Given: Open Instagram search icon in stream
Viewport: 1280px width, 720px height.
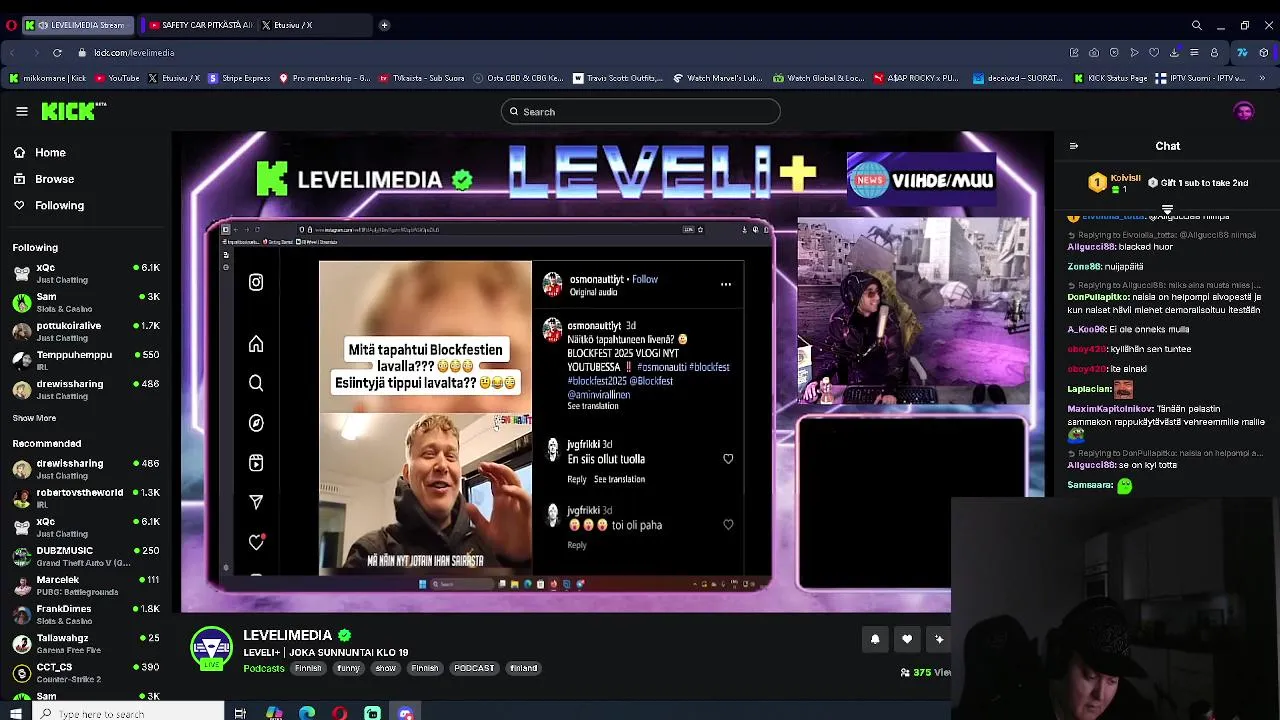Looking at the screenshot, I should (256, 383).
